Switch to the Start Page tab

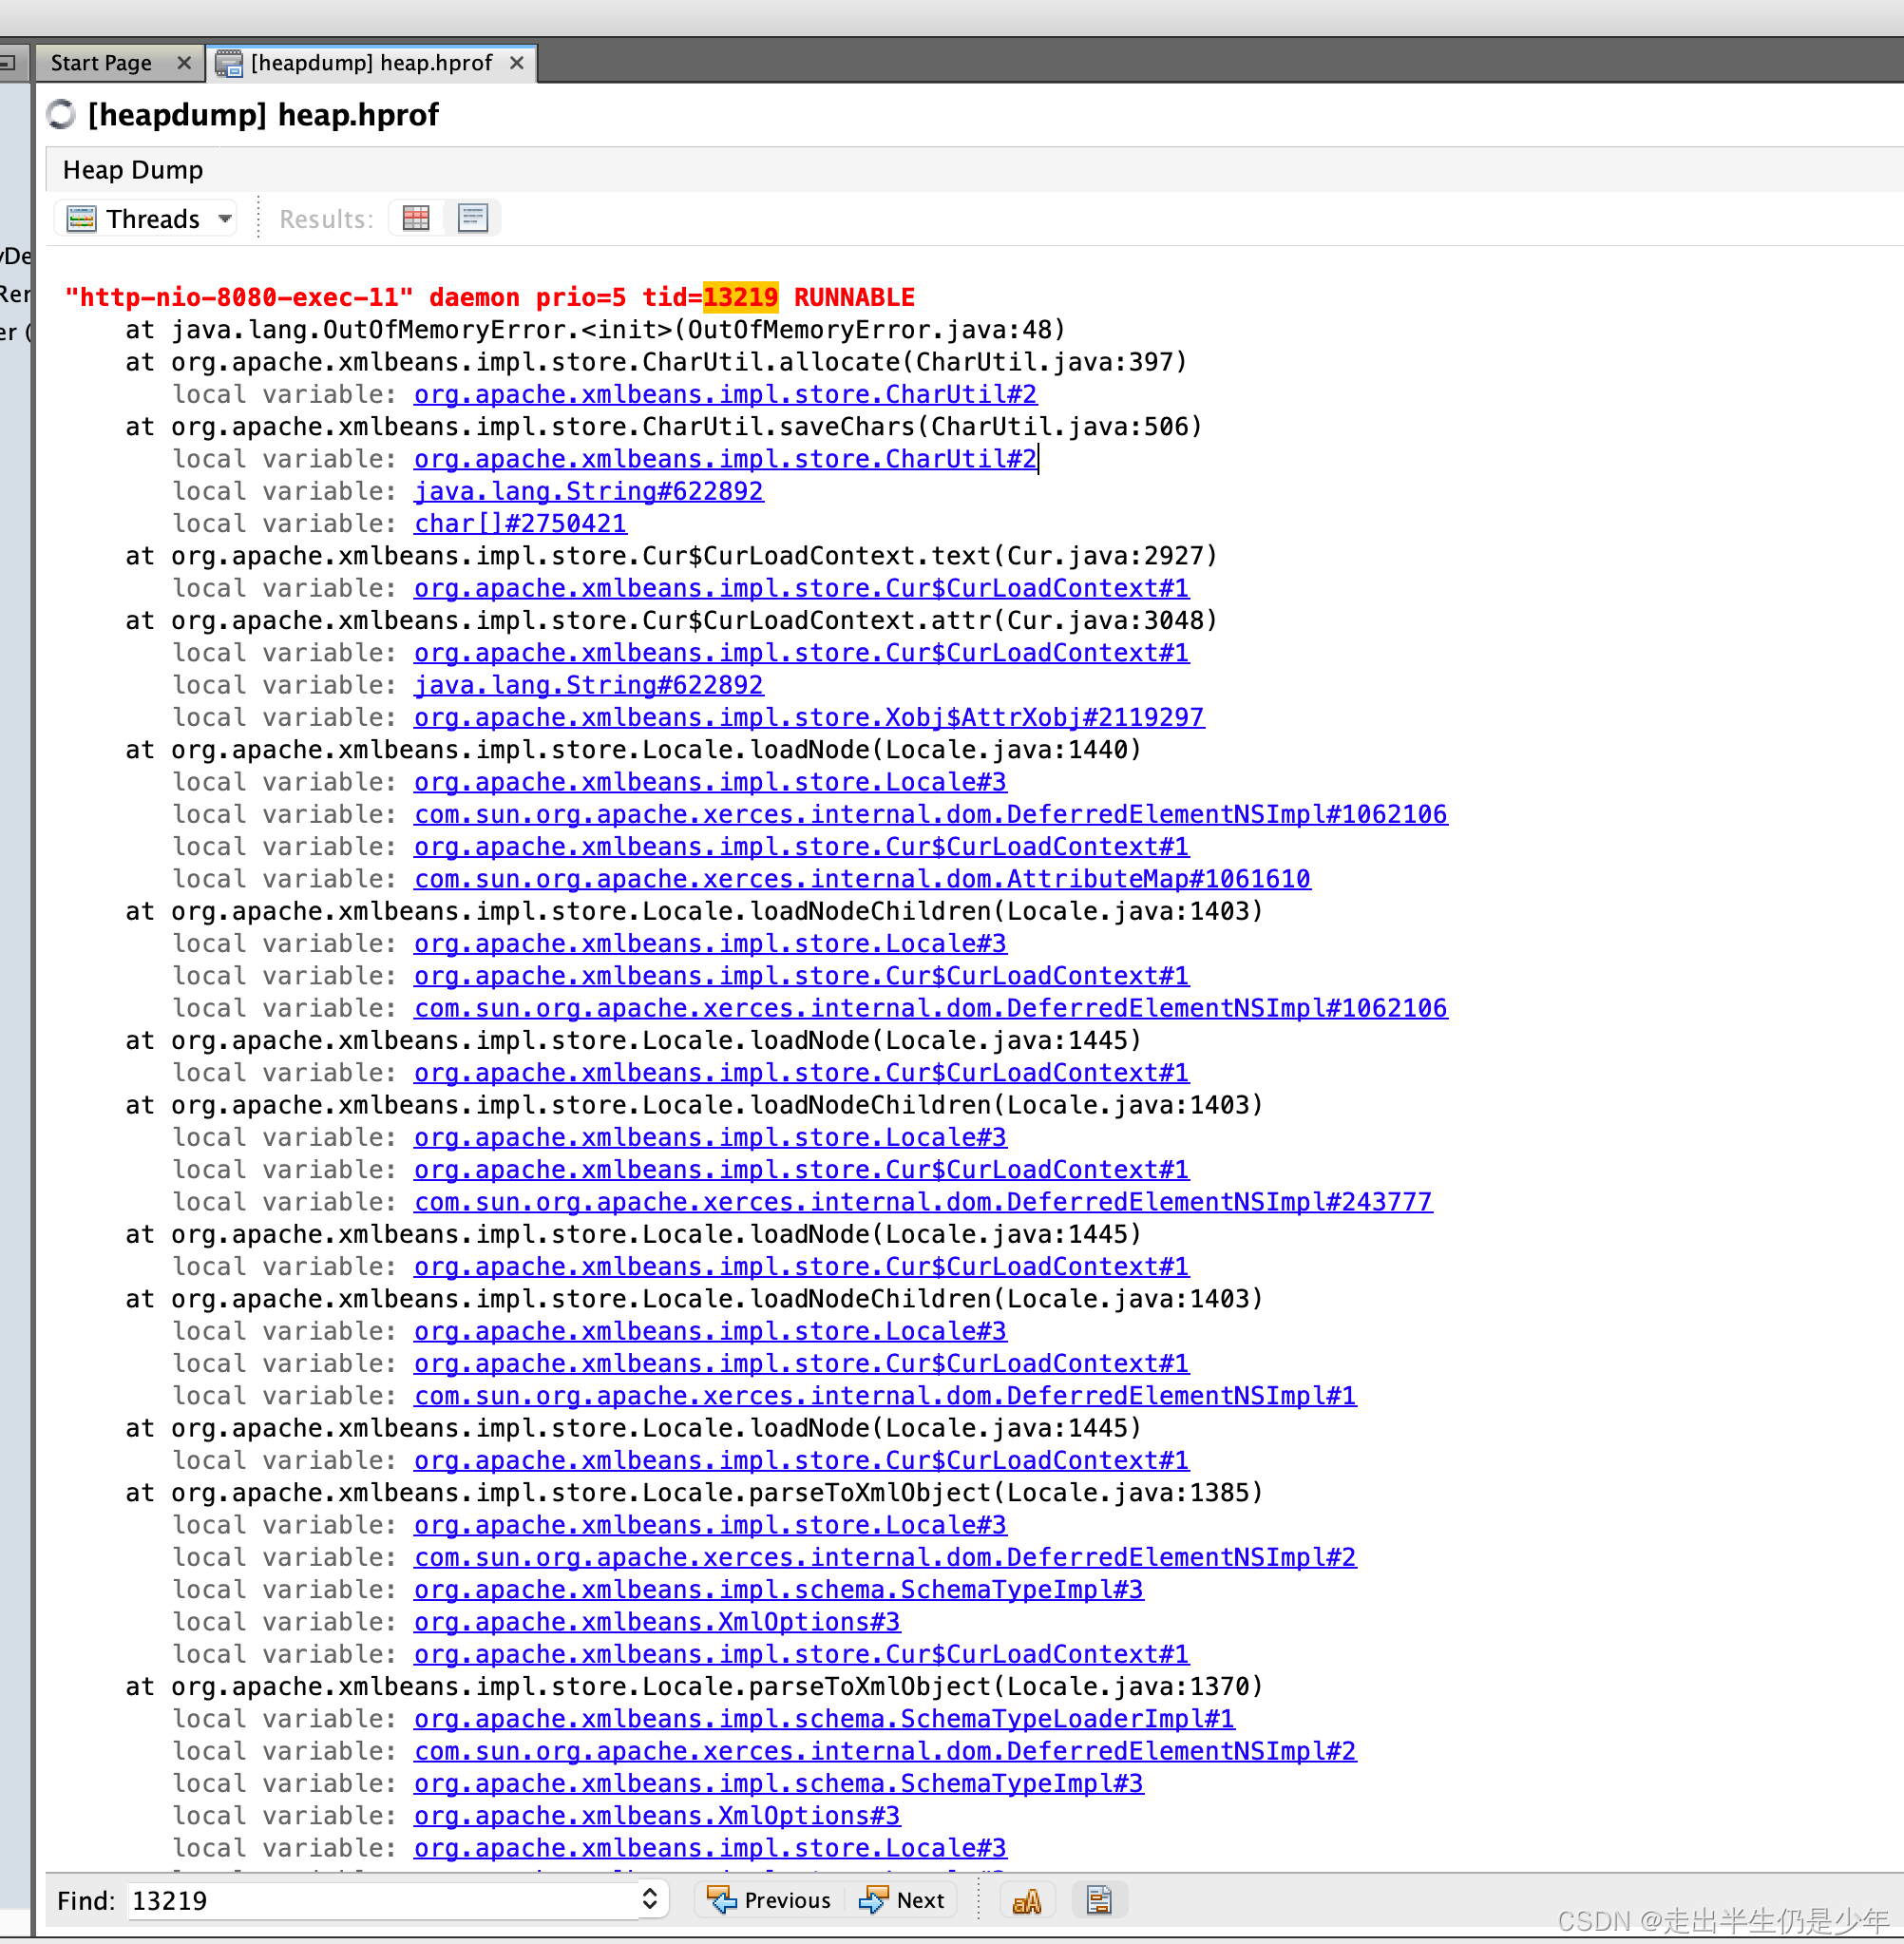click(x=101, y=63)
